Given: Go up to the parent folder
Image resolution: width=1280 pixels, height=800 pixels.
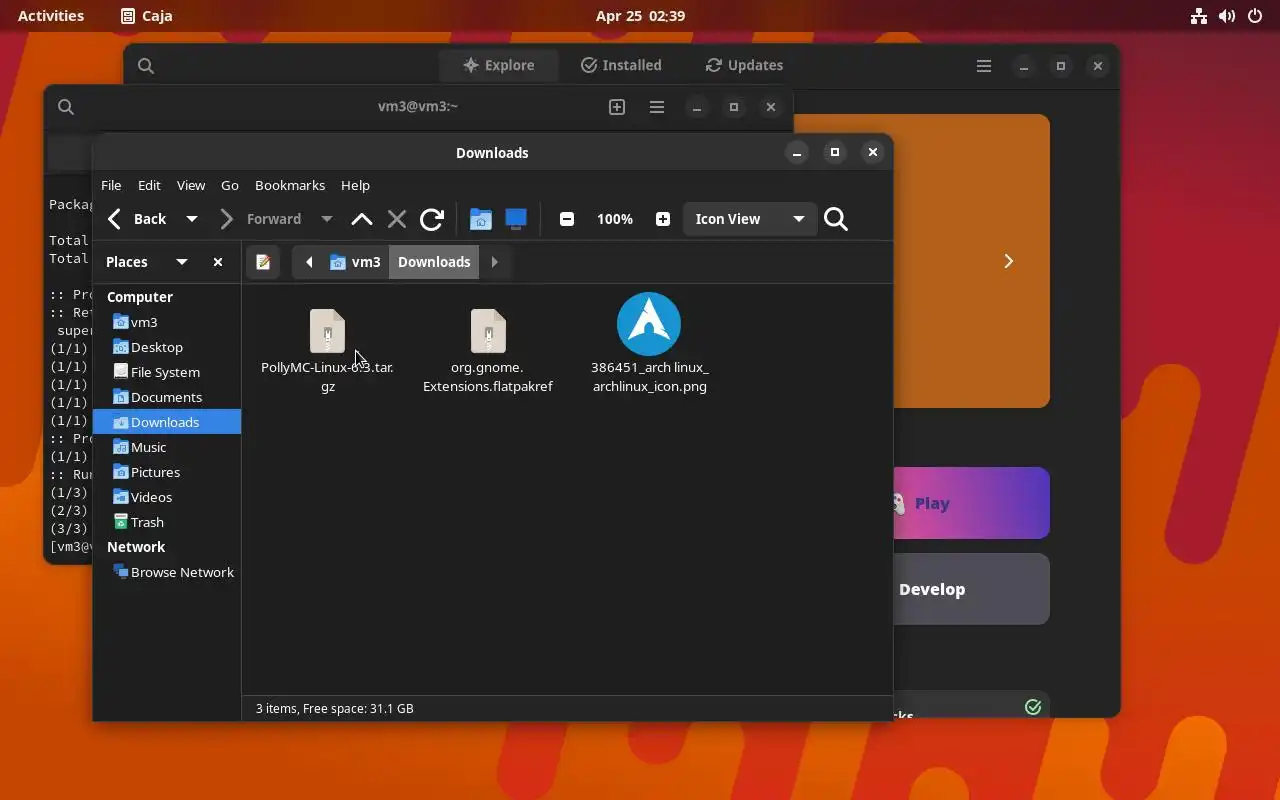Looking at the screenshot, I should click(x=362, y=219).
